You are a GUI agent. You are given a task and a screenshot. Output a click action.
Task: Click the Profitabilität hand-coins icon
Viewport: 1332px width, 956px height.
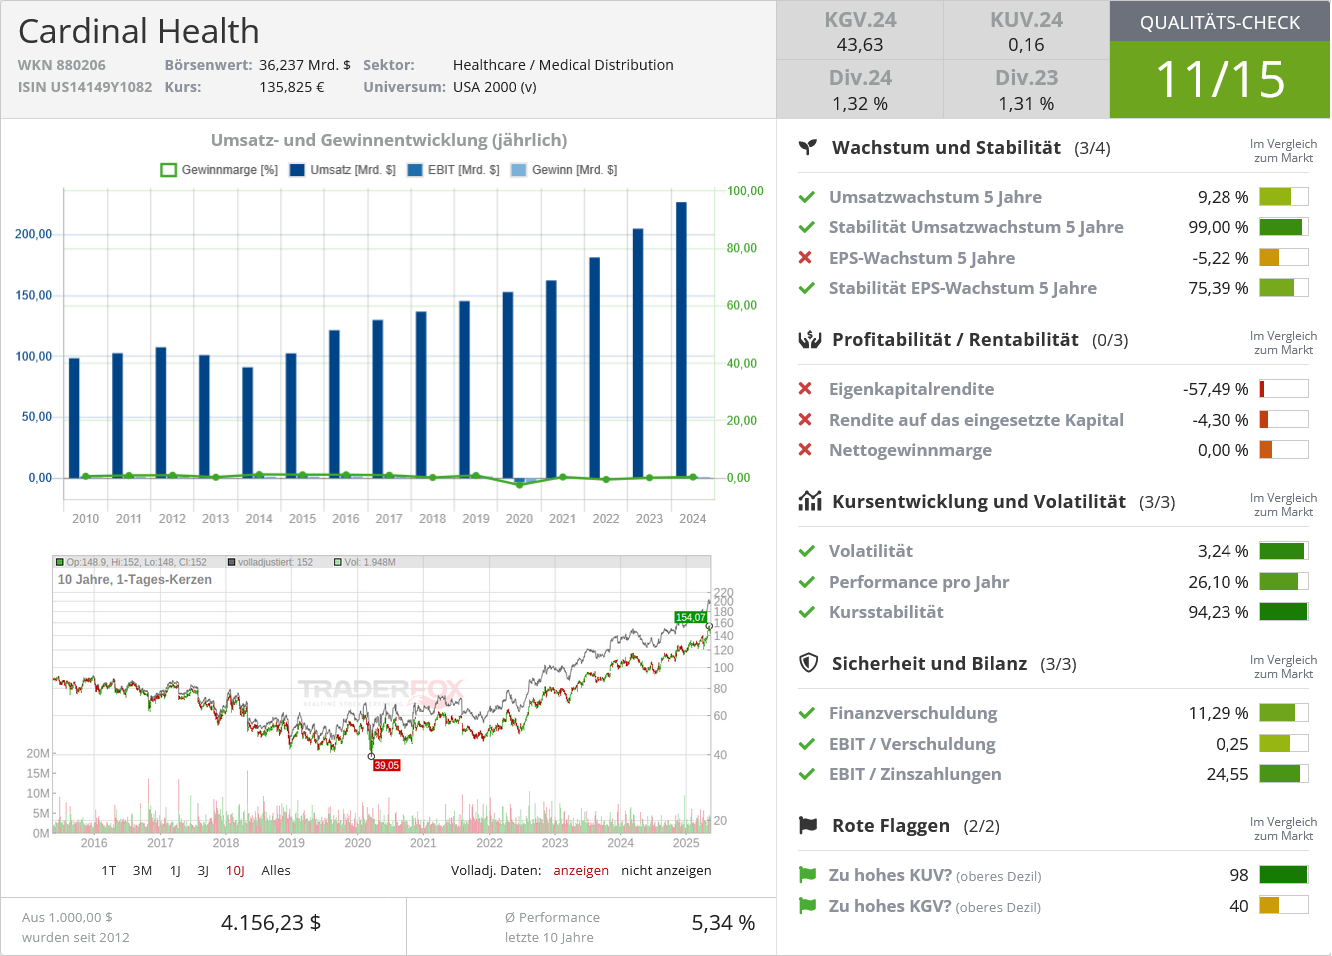click(x=809, y=340)
